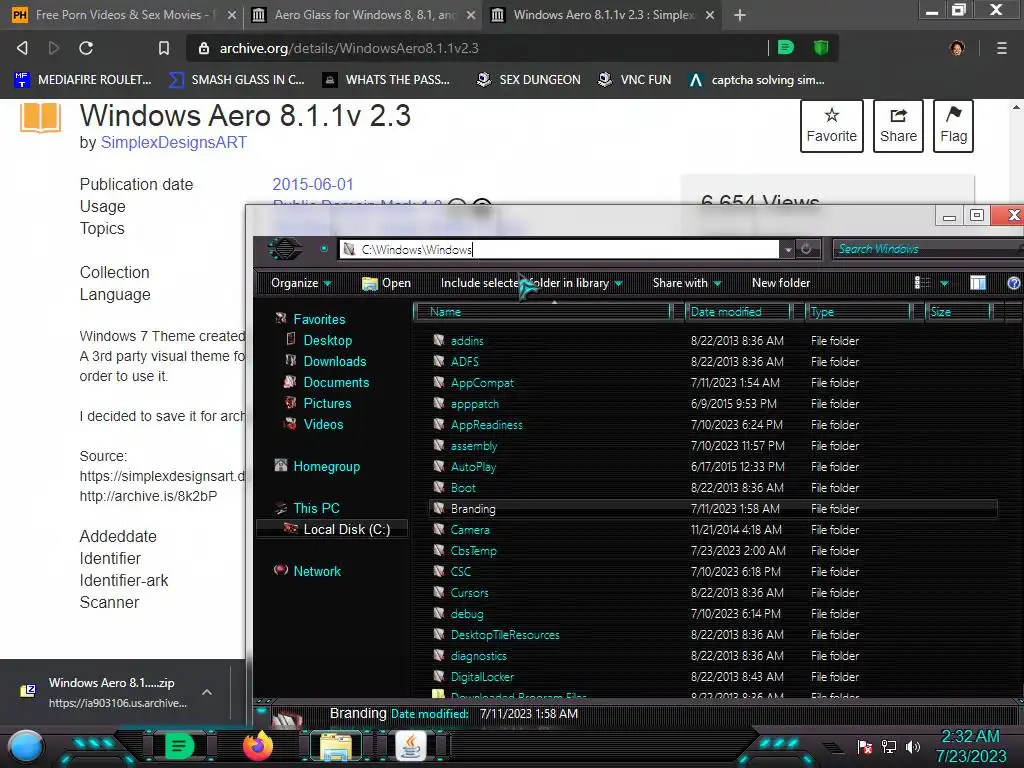This screenshot has width=1024, height=768.
Task: Sort by Date modified column
Action: pyautogui.click(x=738, y=312)
